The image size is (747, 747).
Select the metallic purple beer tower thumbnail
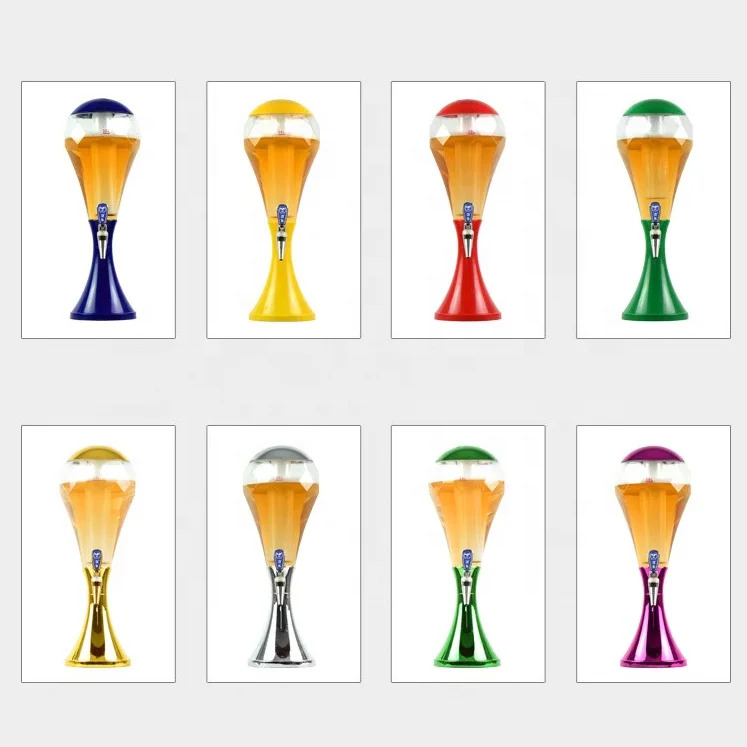click(653, 554)
